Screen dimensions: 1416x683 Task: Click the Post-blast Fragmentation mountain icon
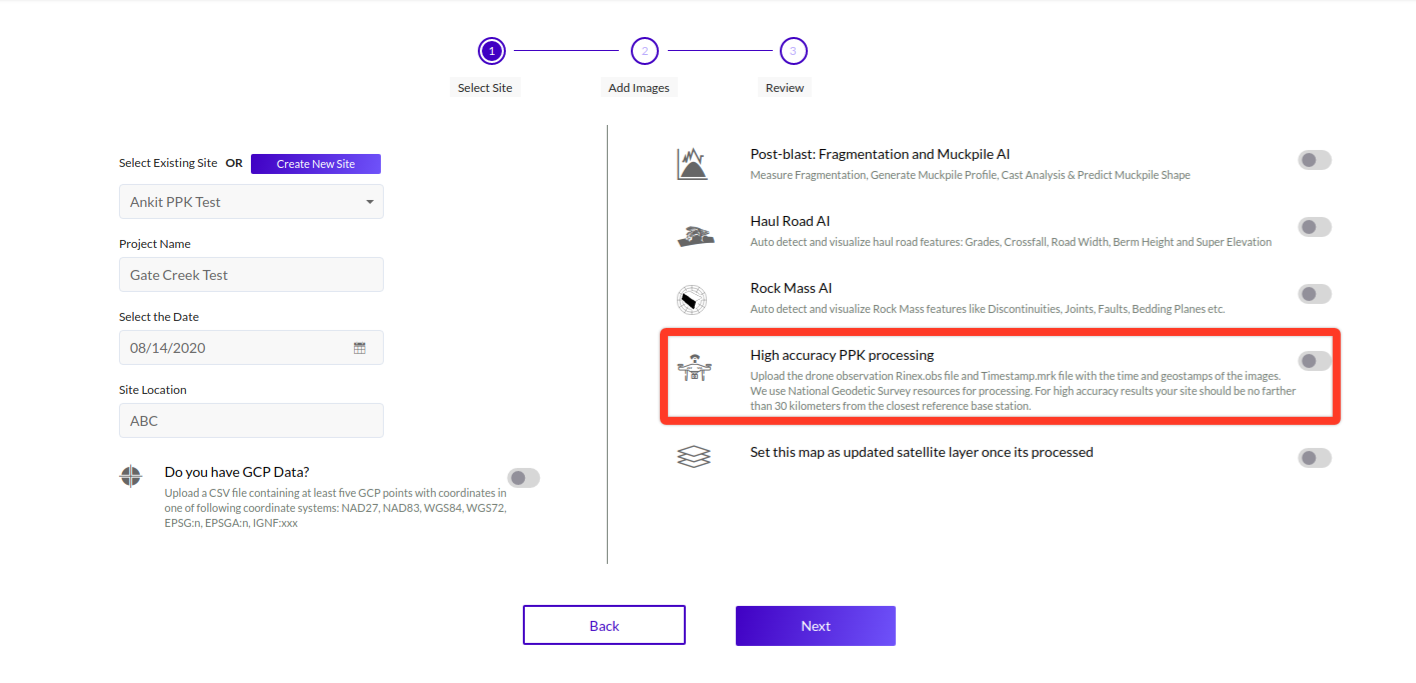pos(692,163)
